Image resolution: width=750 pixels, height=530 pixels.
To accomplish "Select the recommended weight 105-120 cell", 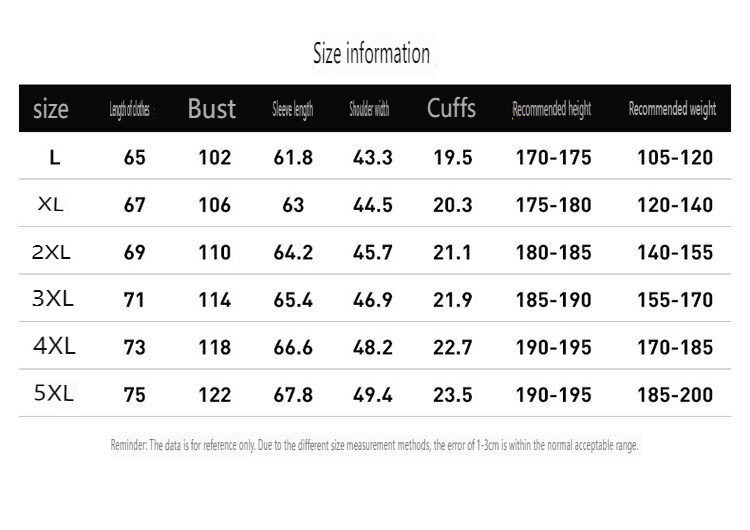I will (x=675, y=158).
